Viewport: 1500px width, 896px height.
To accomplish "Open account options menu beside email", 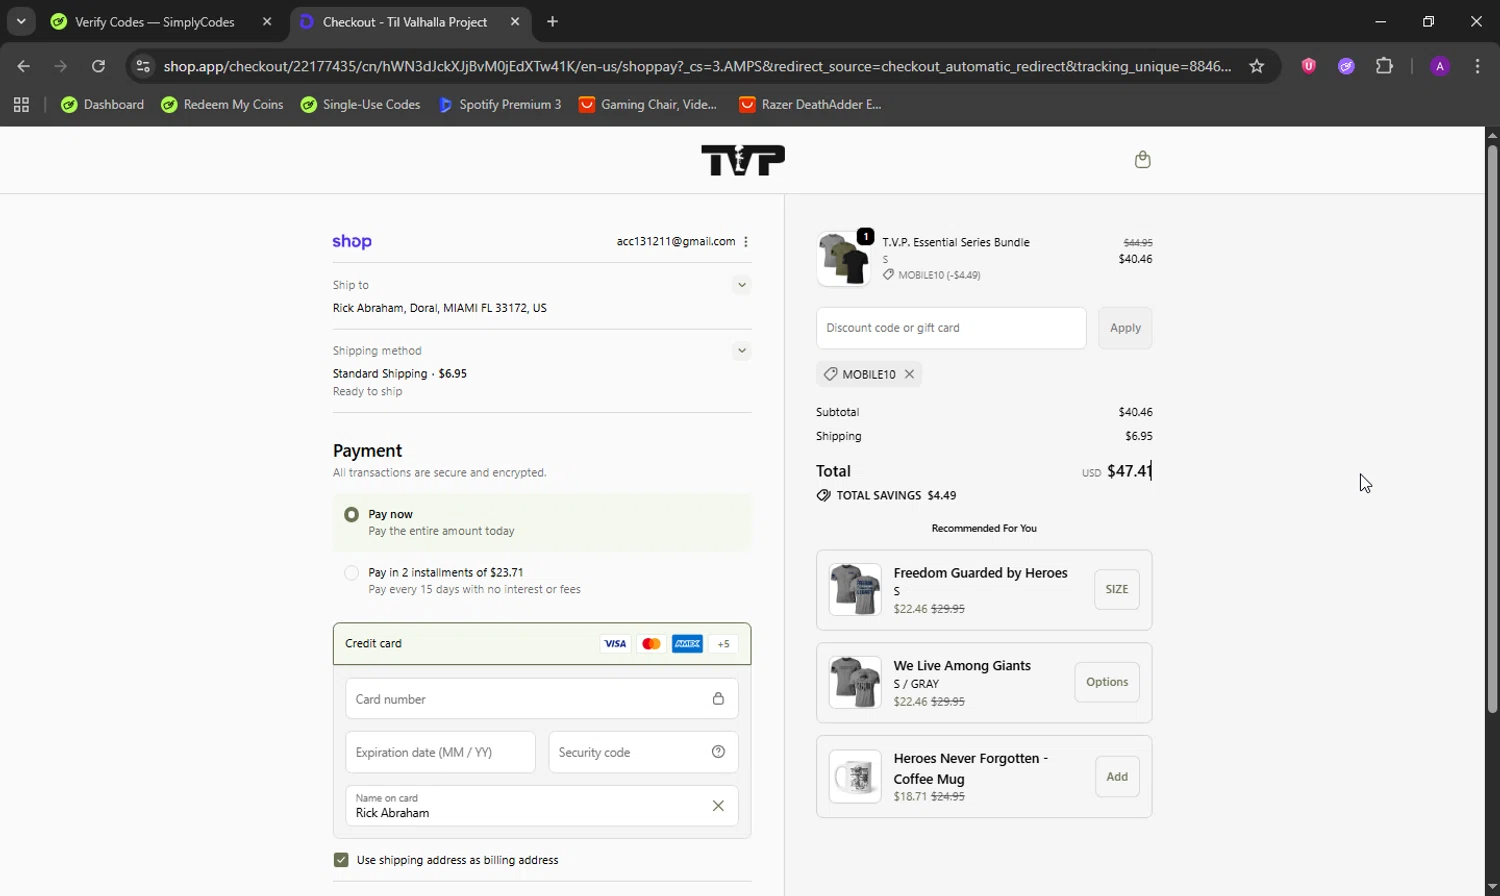I will tap(746, 242).
